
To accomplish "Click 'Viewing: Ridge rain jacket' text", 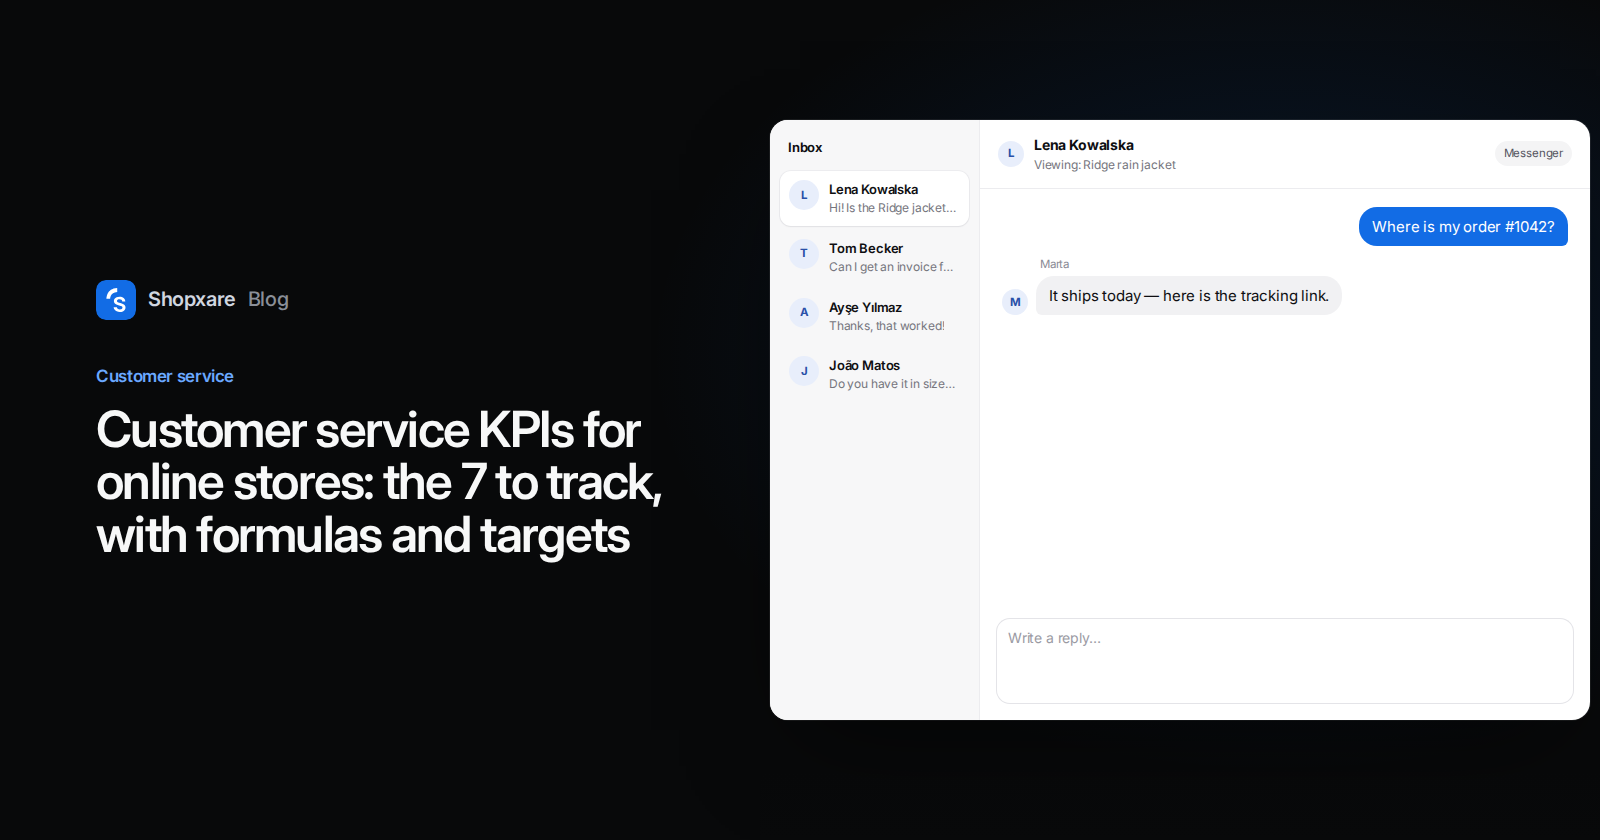I will coord(1105,165).
